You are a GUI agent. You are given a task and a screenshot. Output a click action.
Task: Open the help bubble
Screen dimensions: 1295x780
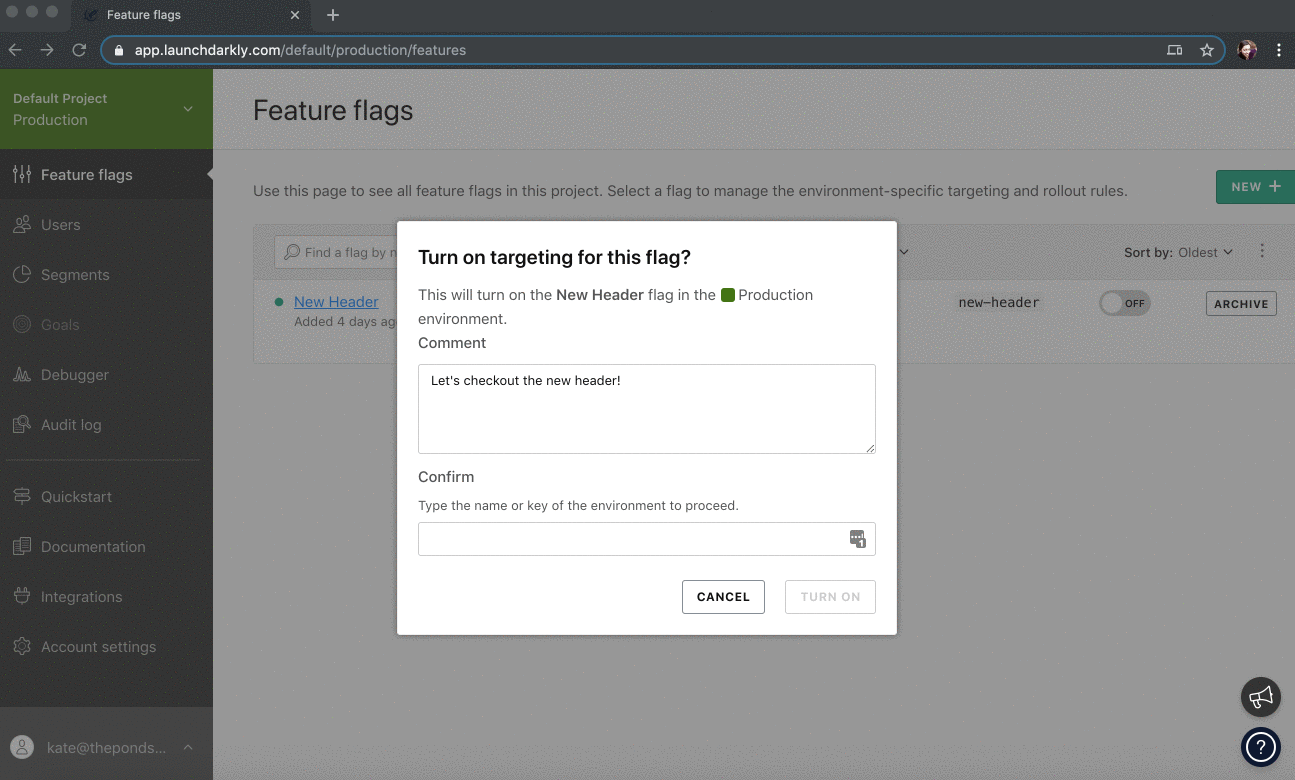[1260, 747]
